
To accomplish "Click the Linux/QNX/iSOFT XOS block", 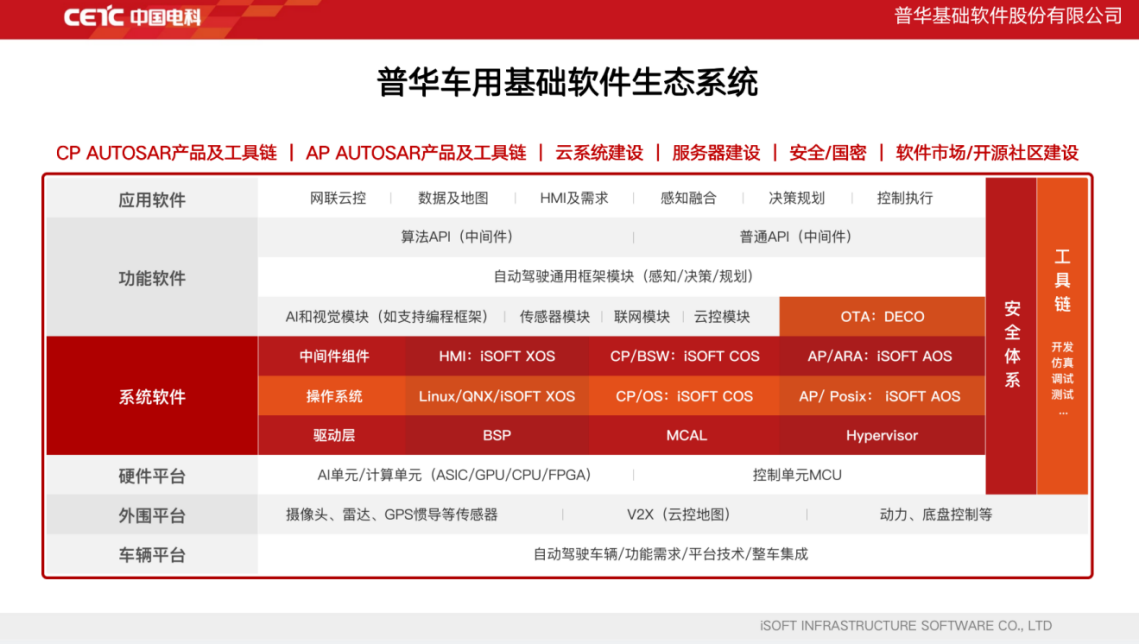I will pos(497,396).
